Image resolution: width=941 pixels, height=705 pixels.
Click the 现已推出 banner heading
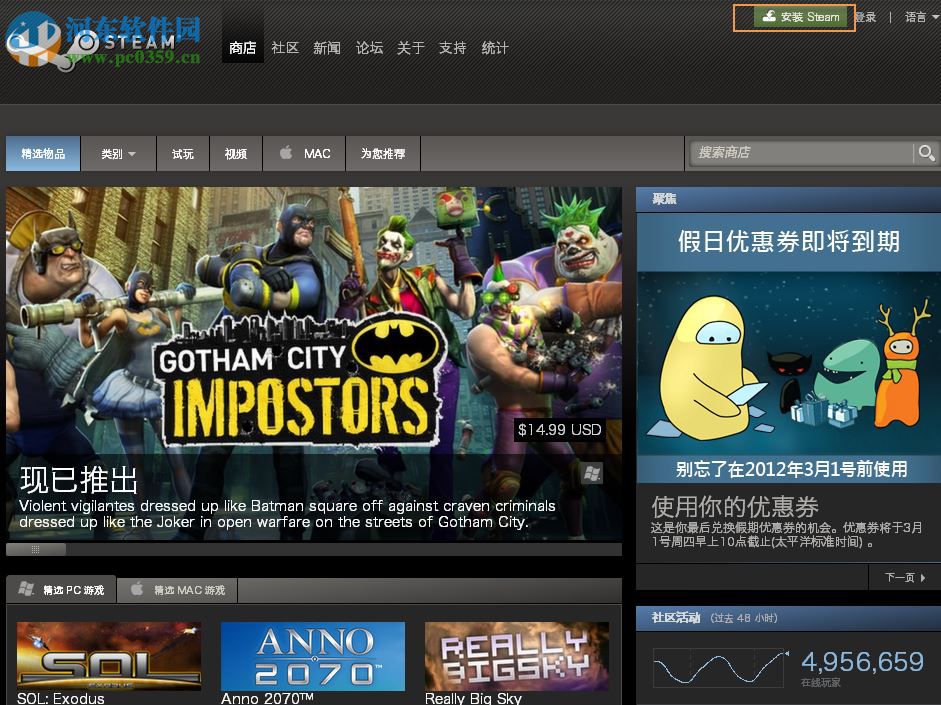(x=79, y=479)
